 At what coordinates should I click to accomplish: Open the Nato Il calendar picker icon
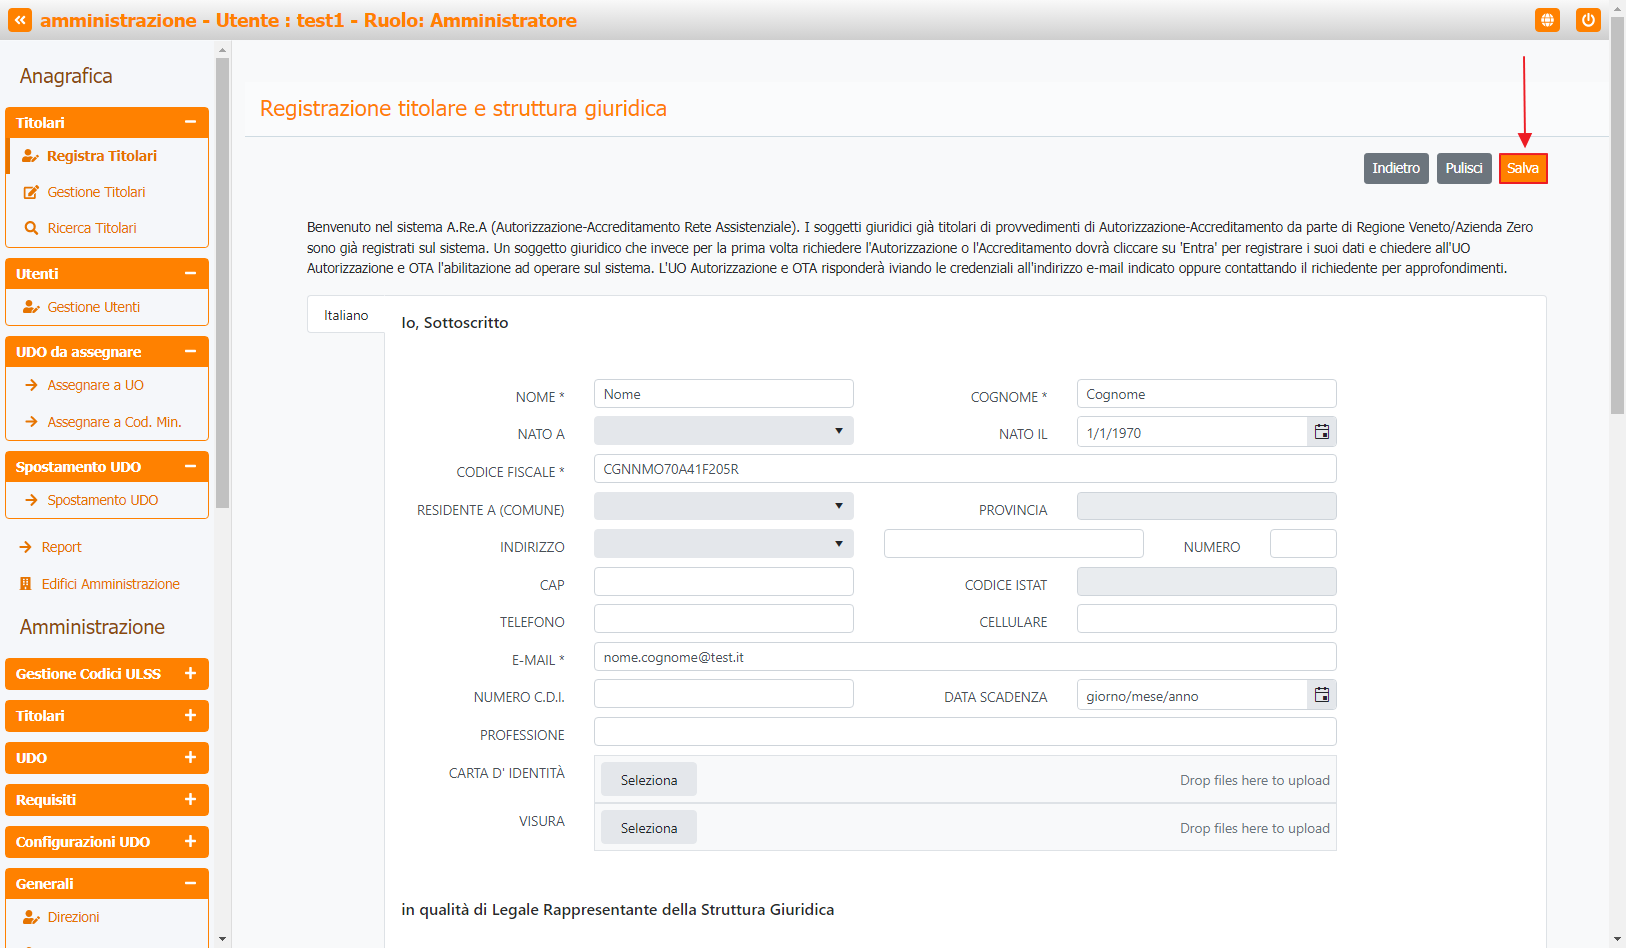coord(1321,432)
